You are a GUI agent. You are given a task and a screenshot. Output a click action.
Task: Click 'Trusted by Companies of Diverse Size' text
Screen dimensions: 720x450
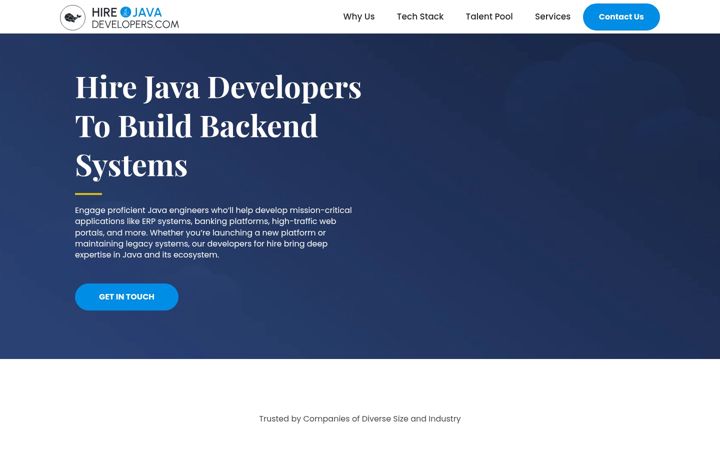pos(360,419)
